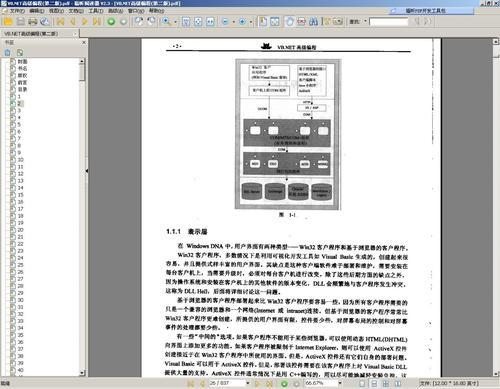Click the fit width view icon

click(210, 22)
